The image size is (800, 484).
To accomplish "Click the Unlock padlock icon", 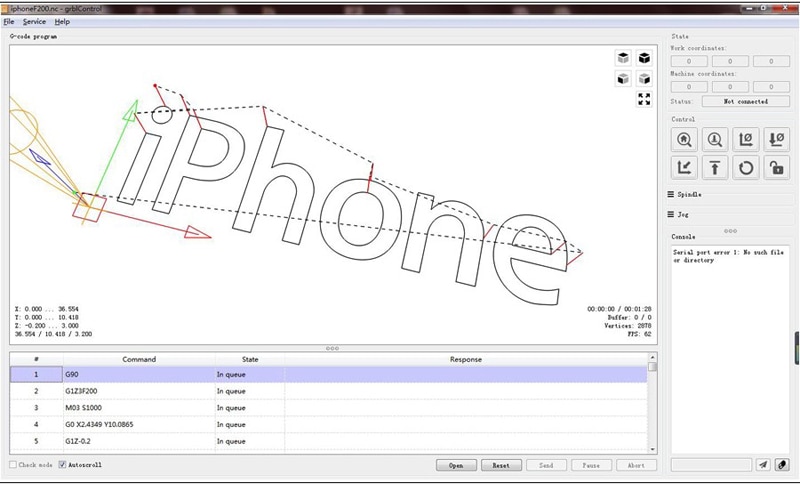I will [776, 168].
